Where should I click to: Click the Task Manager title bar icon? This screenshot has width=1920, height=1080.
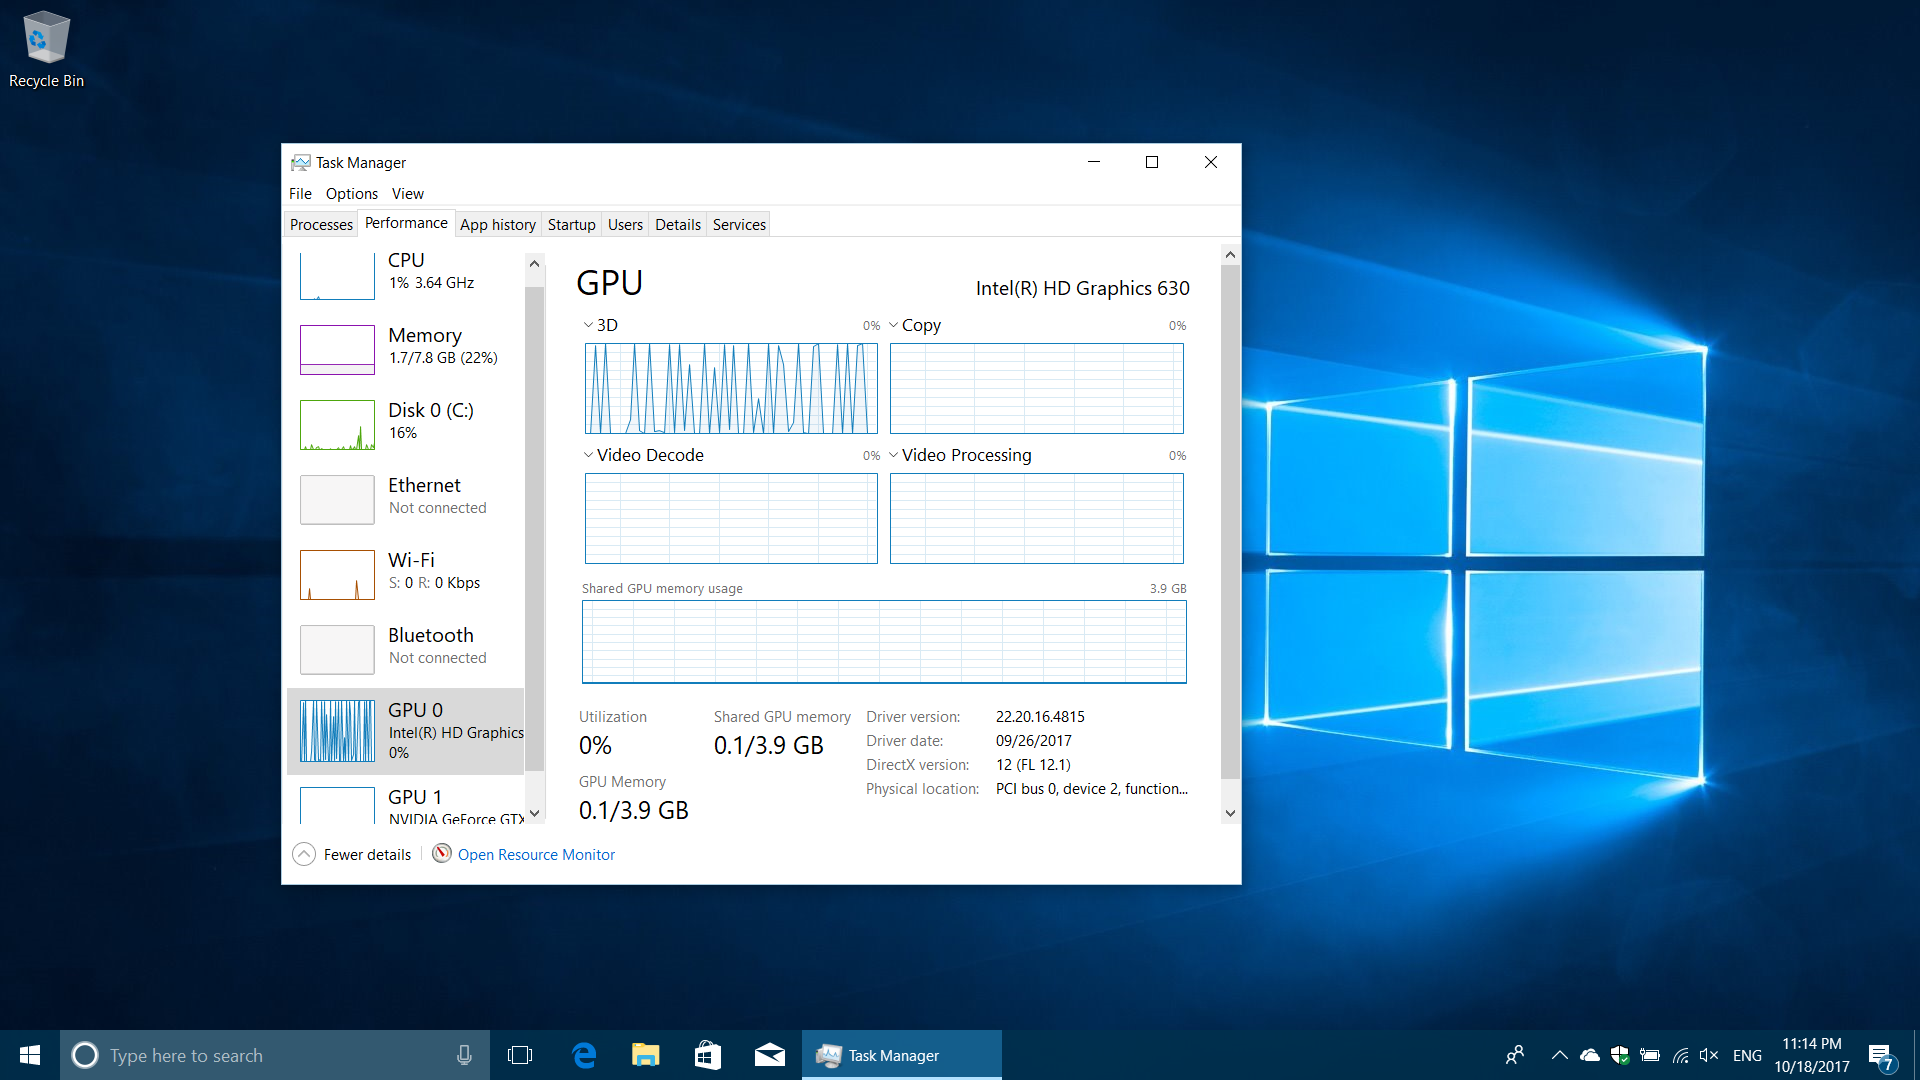[301, 162]
